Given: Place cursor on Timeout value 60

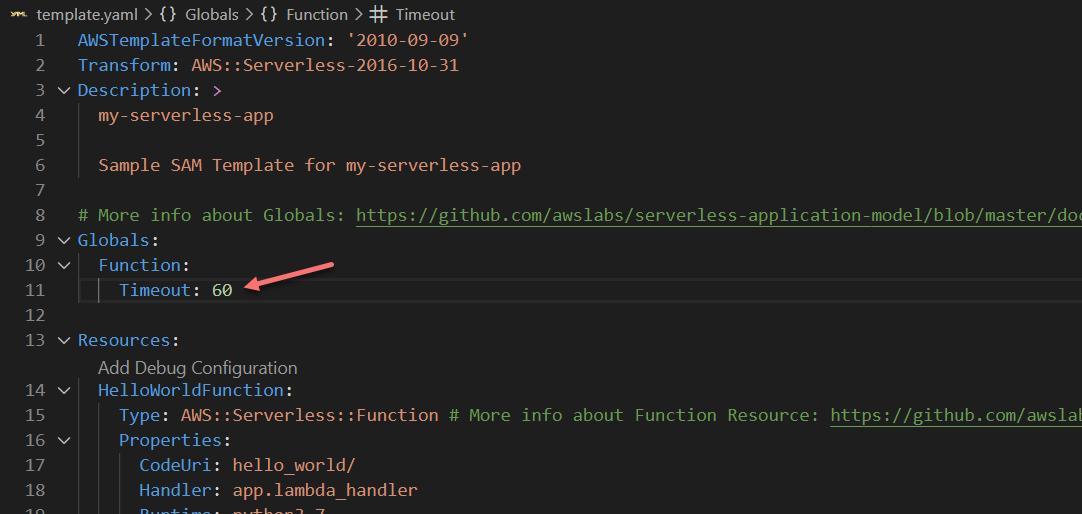Looking at the screenshot, I should [x=222, y=290].
